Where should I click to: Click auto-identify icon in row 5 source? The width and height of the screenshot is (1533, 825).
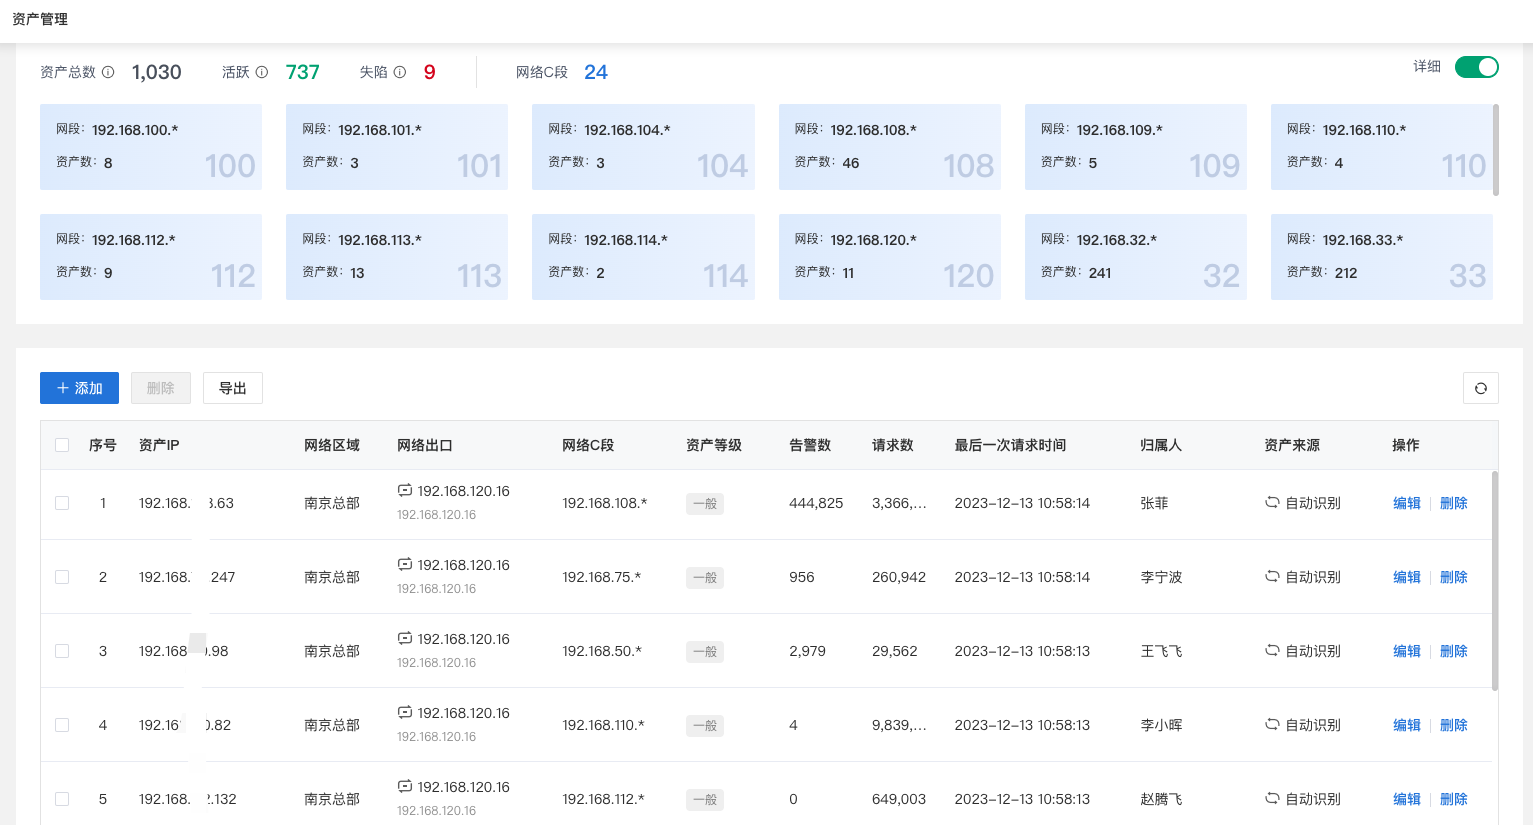click(1272, 798)
